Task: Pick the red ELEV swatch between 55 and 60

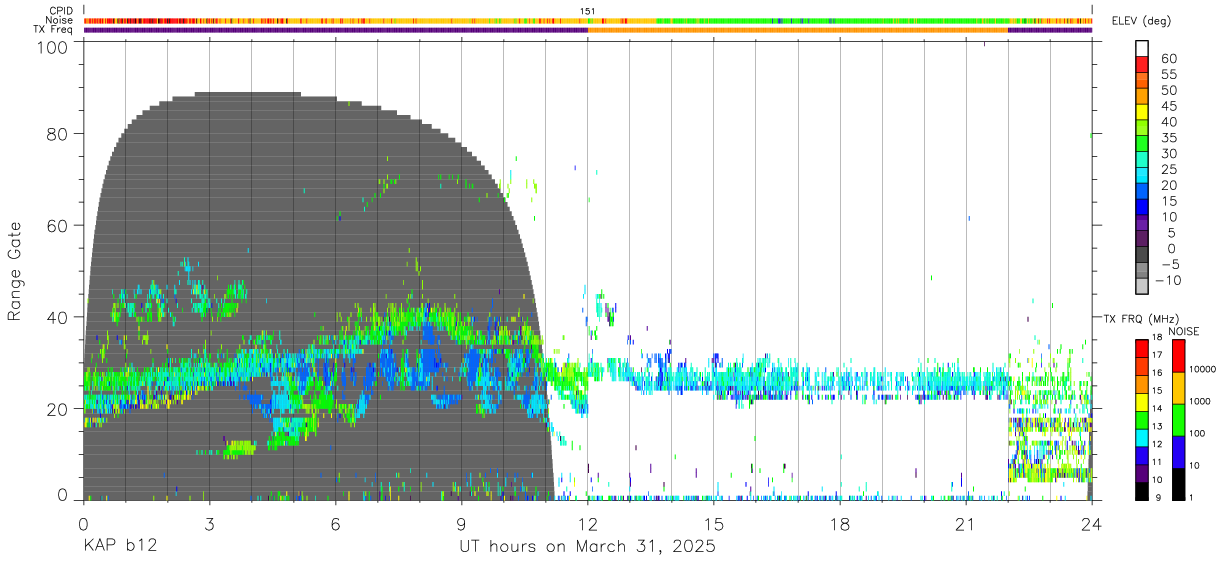Action: (x=1142, y=66)
